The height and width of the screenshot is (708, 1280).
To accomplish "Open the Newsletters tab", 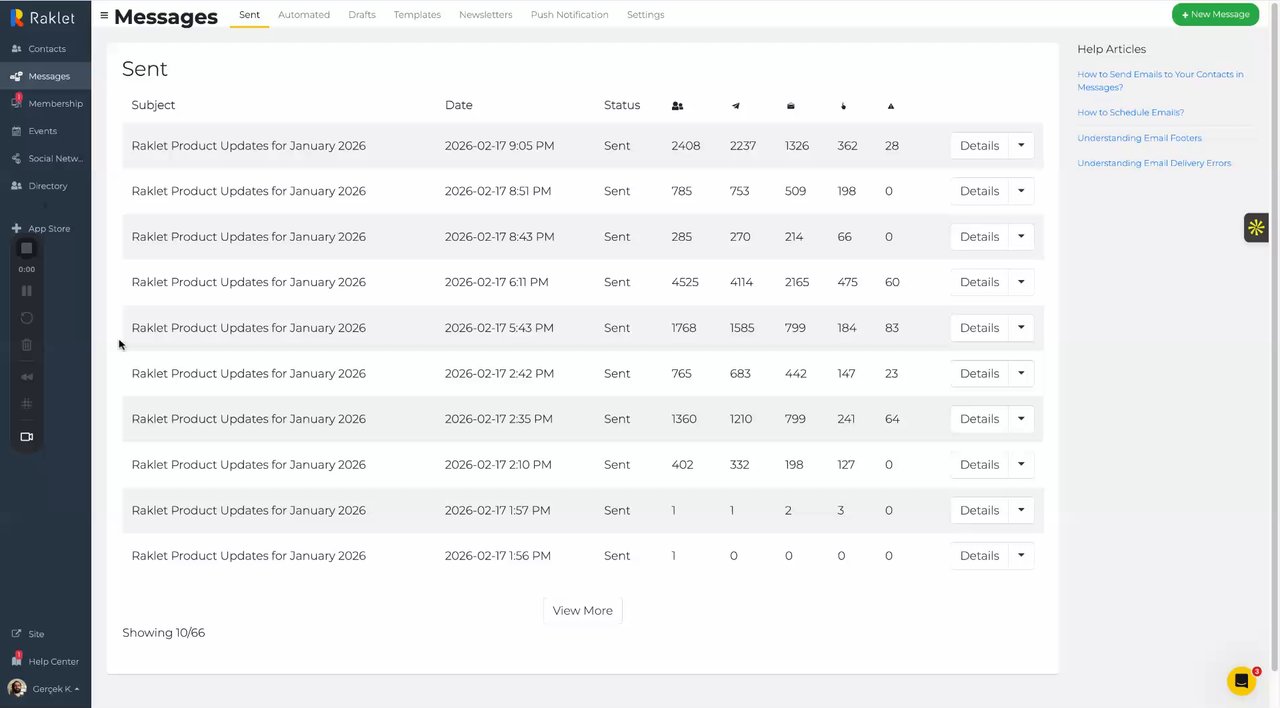I will tap(485, 15).
